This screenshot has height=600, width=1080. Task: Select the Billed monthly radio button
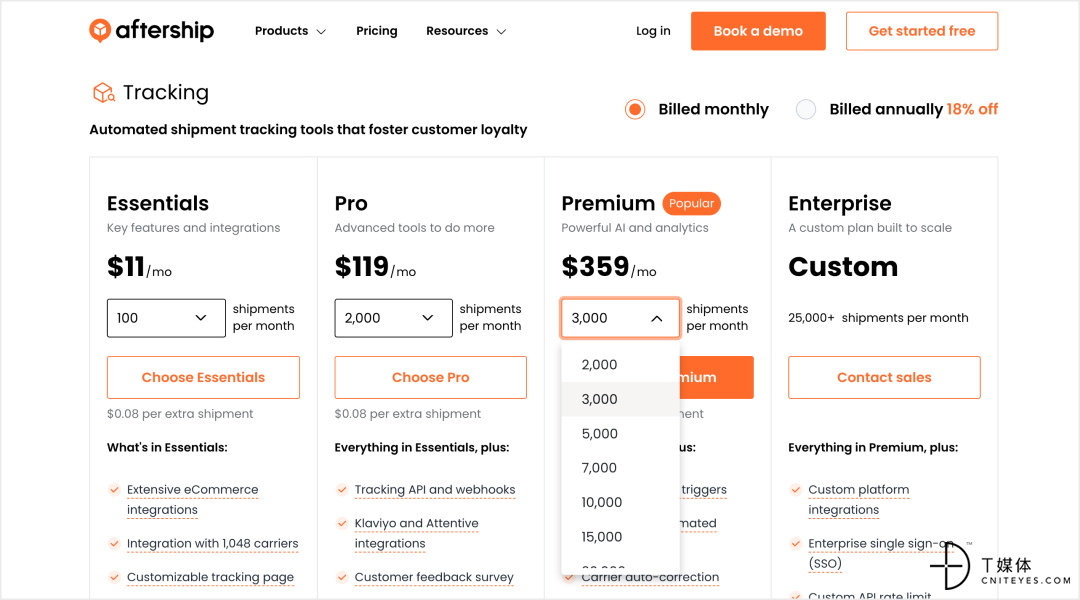click(635, 110)
